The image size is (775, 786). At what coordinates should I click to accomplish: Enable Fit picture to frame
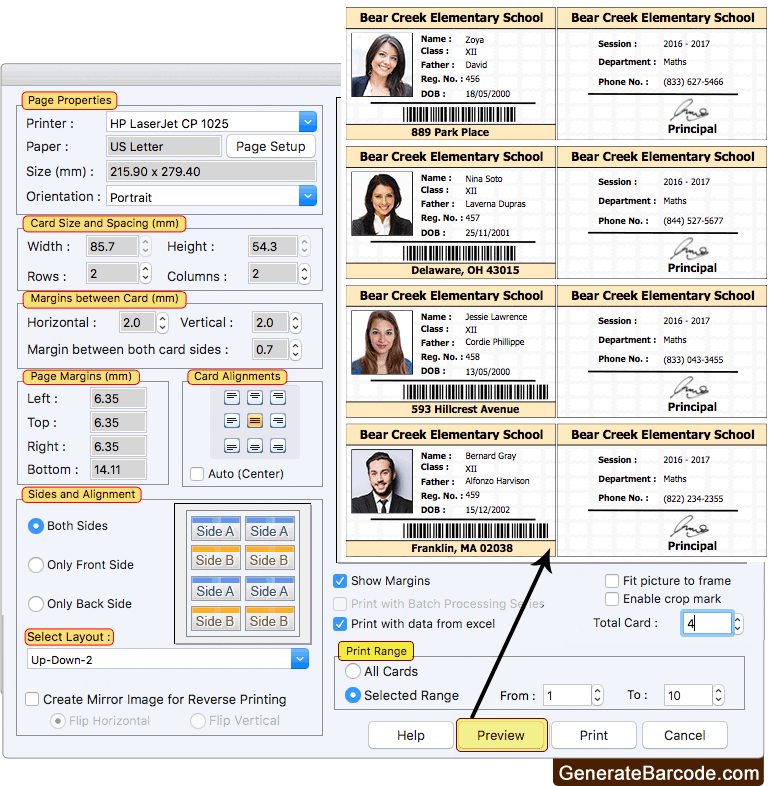[x=612, y=581]
